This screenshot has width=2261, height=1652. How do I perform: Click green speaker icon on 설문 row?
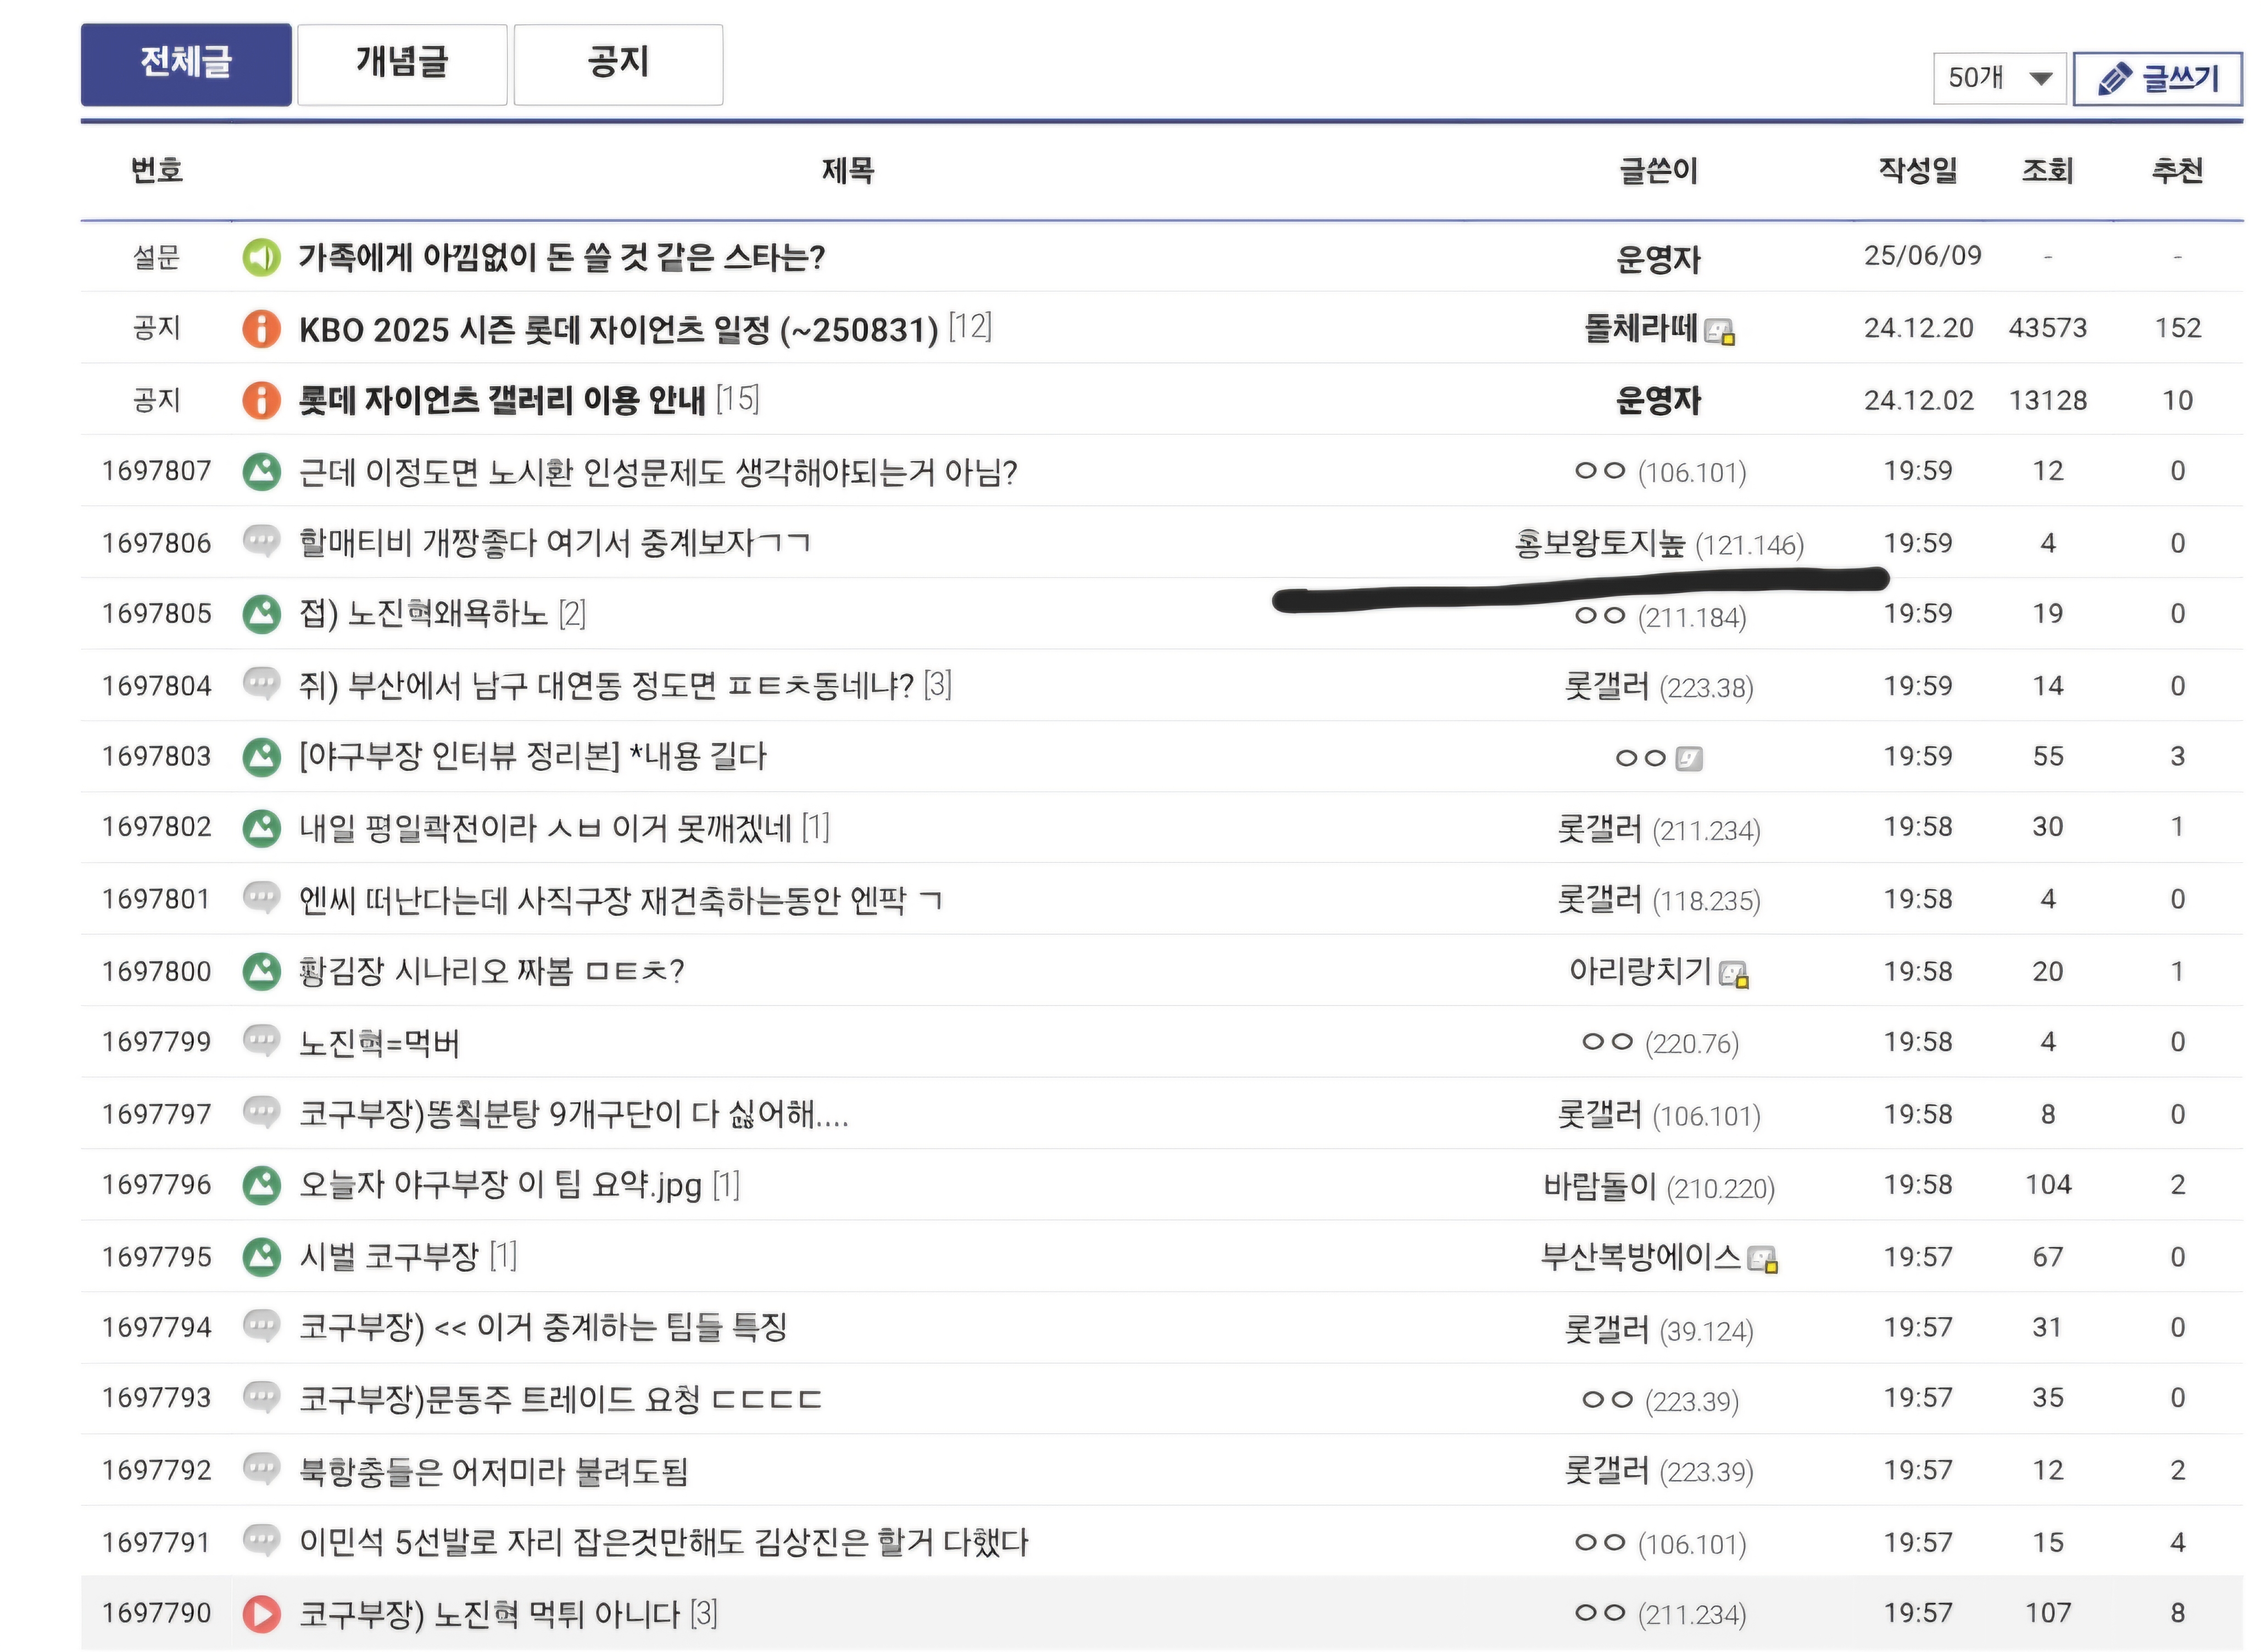tap(261, 258)
